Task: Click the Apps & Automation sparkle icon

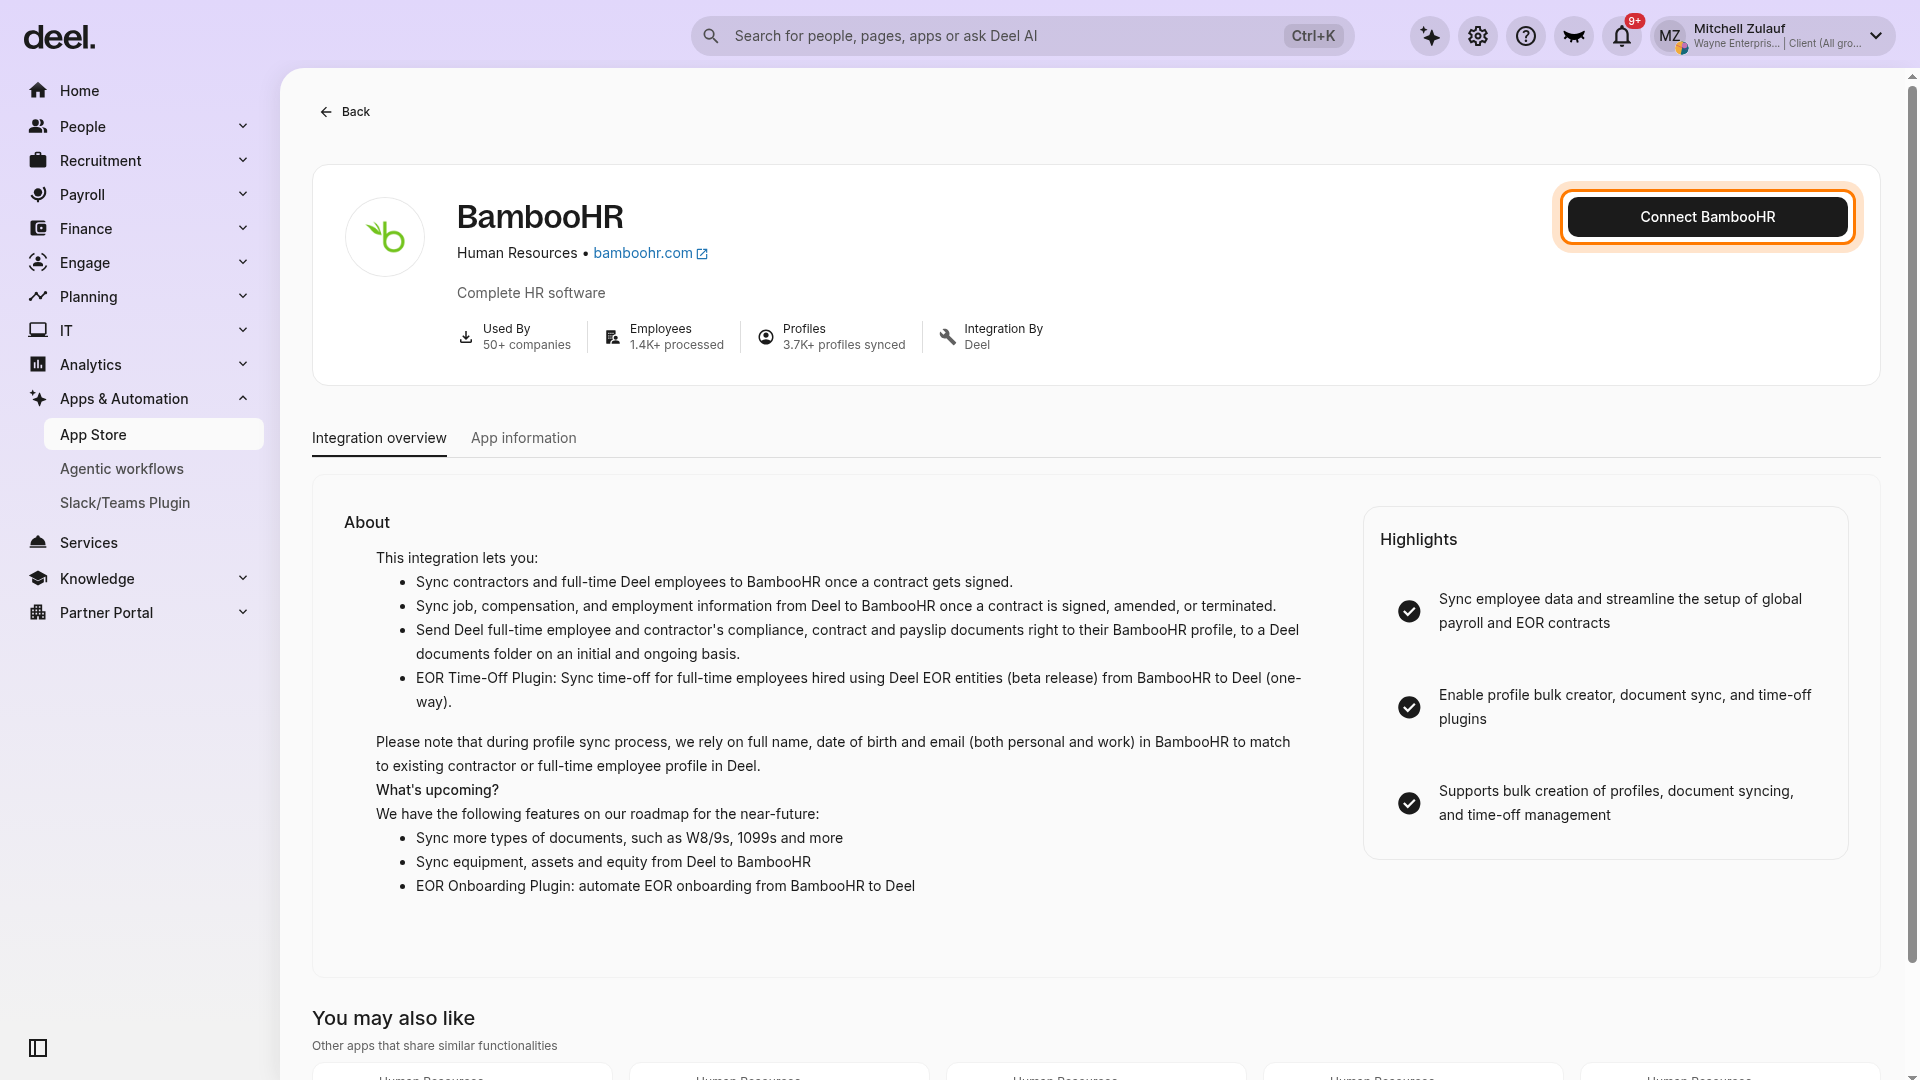Action: [x=38, y=399]
